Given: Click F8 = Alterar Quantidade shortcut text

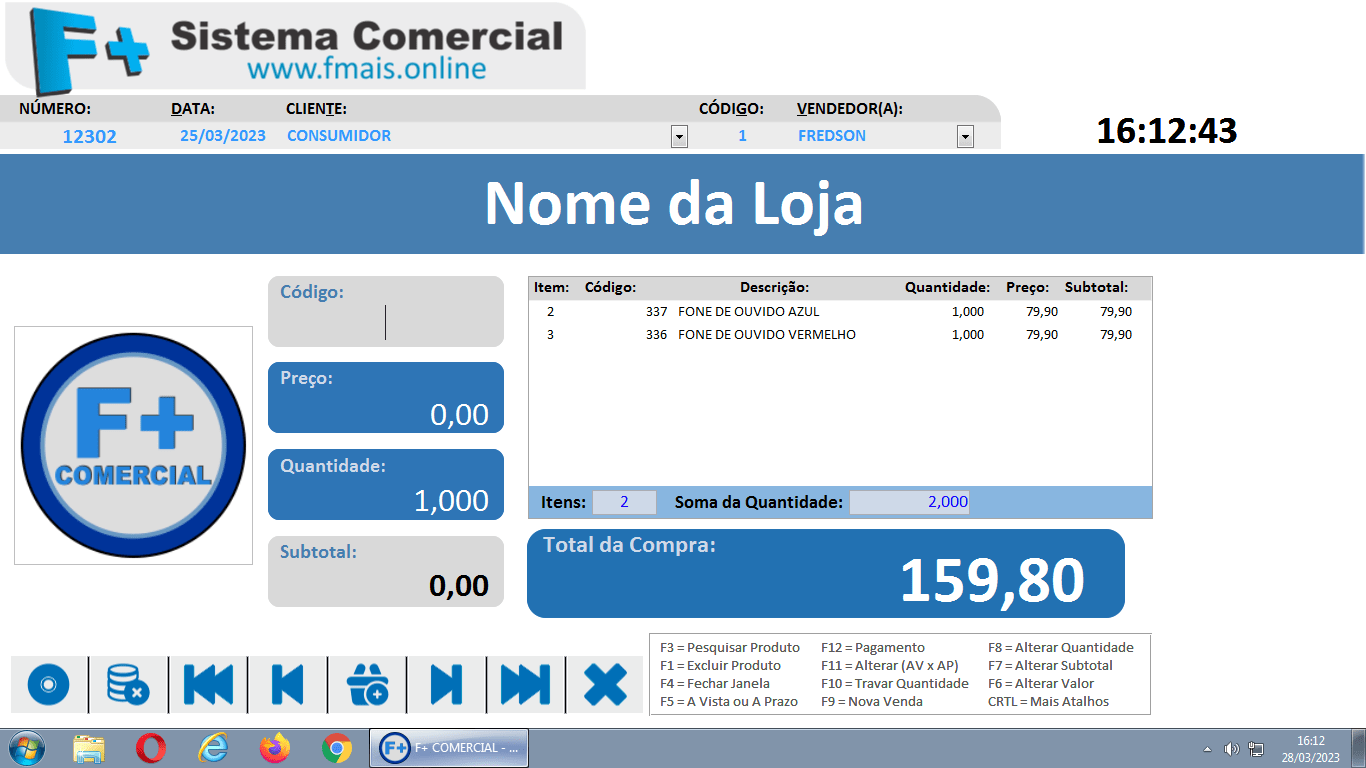Looking at the screenshot, I should tap(1061, 648).
